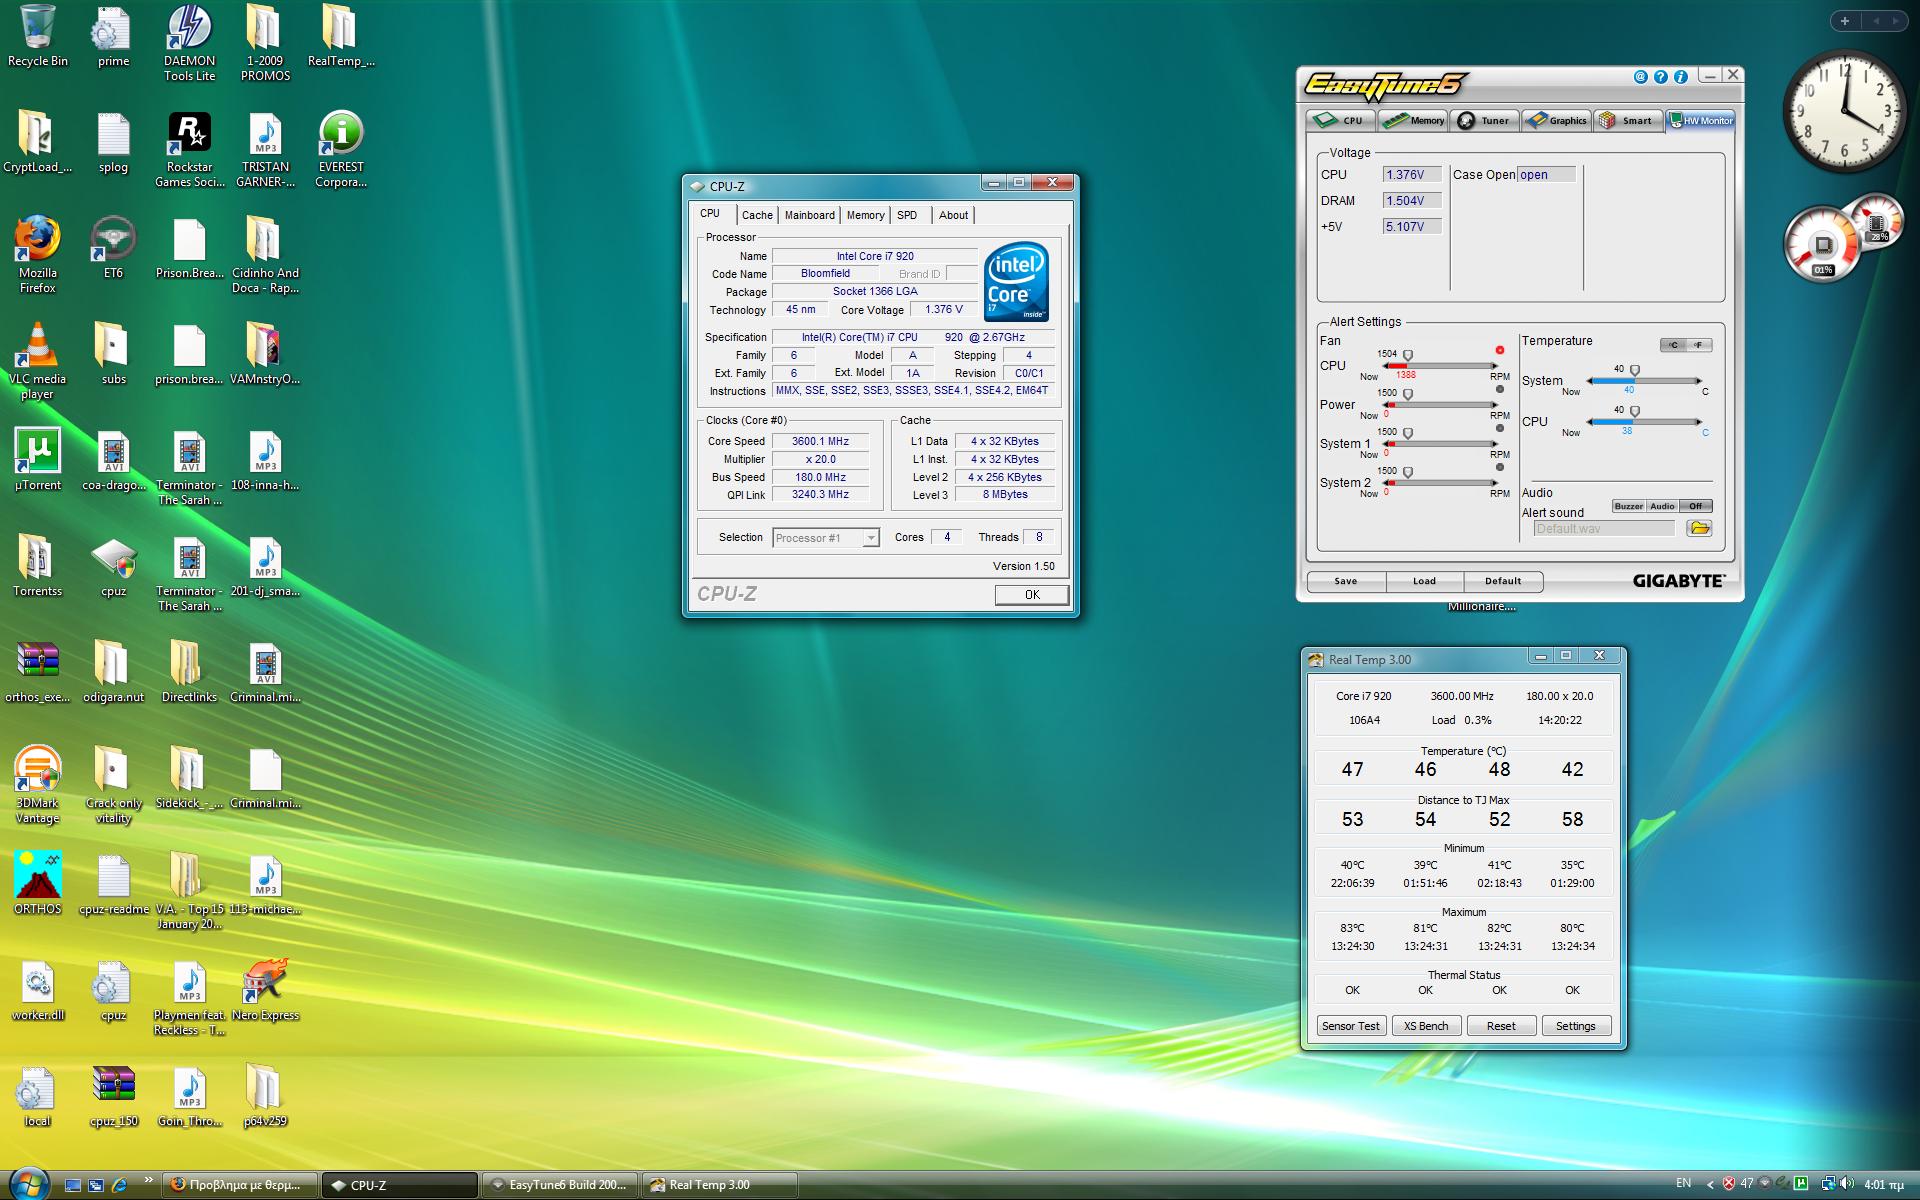
Task: Toggle the CPU fan alert indicator
Action: click(x=1499, y=350)
